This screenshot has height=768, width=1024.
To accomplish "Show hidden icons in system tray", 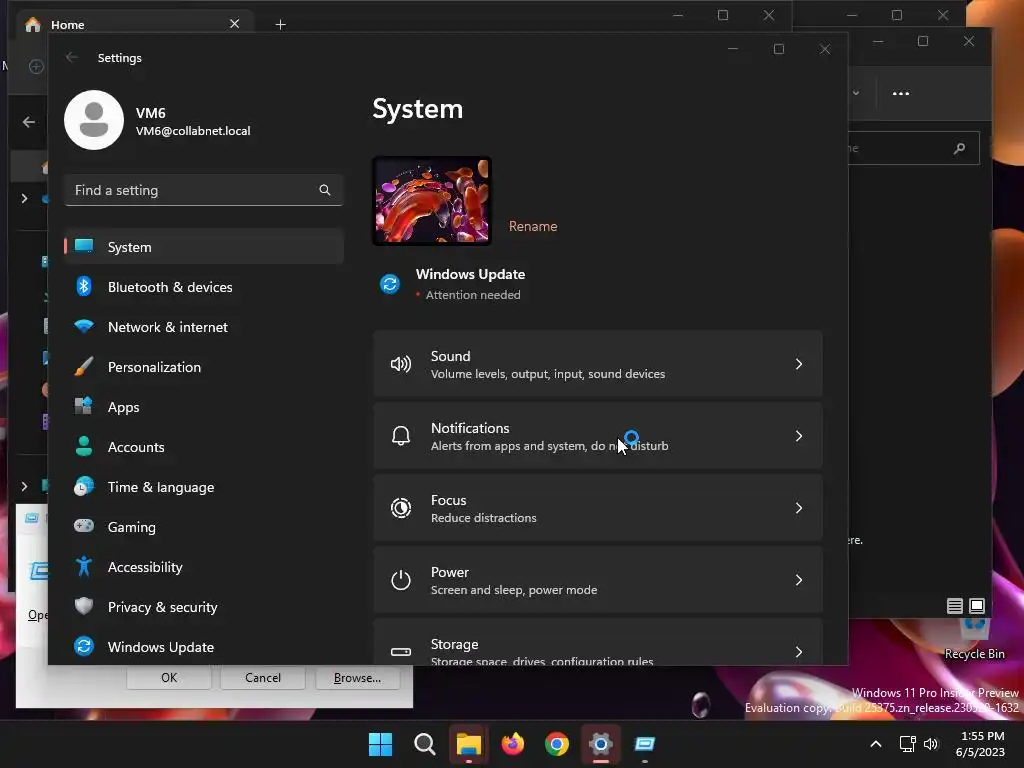I will coord(876,744).
